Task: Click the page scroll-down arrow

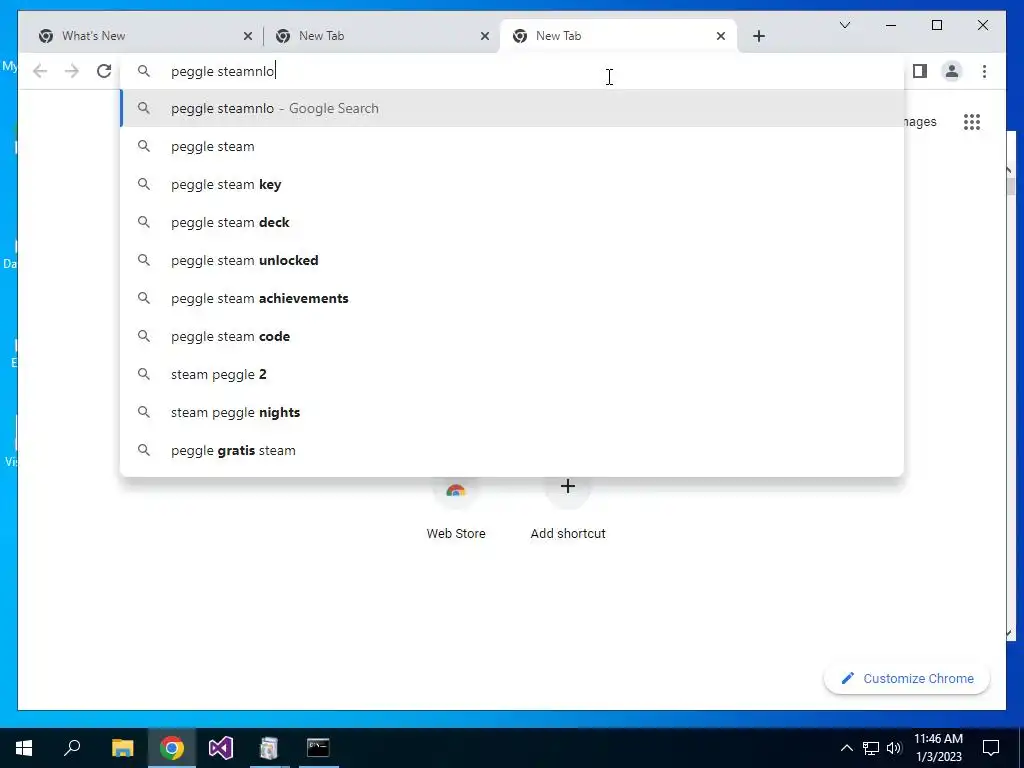Action: pos(1009,633)
